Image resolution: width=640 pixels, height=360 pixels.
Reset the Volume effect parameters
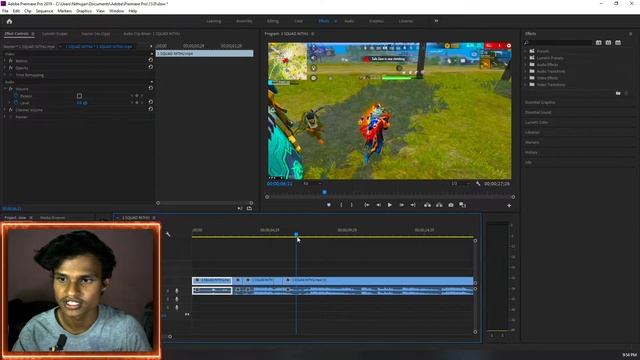click(x=151, y=88)
